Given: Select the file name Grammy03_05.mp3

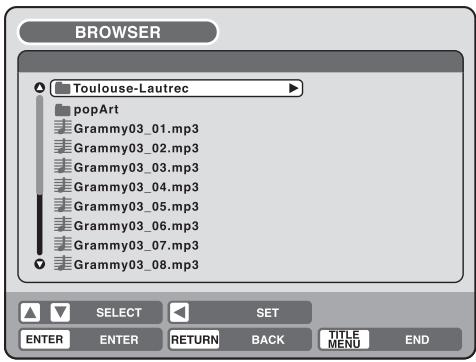Looking at the screenshot, I should (x=136, y=207).
